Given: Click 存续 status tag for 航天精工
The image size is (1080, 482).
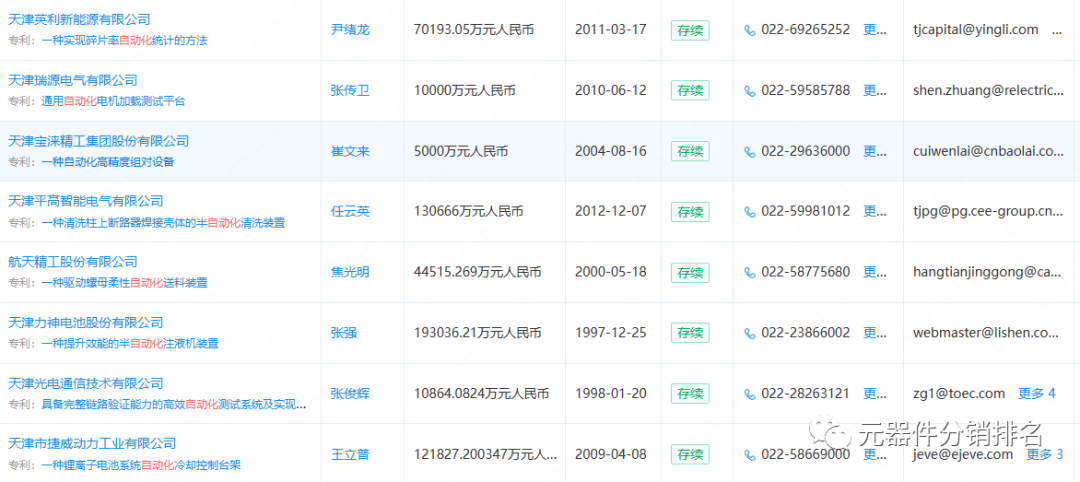Looking at the screenshot, I should [x=690, y=272].
